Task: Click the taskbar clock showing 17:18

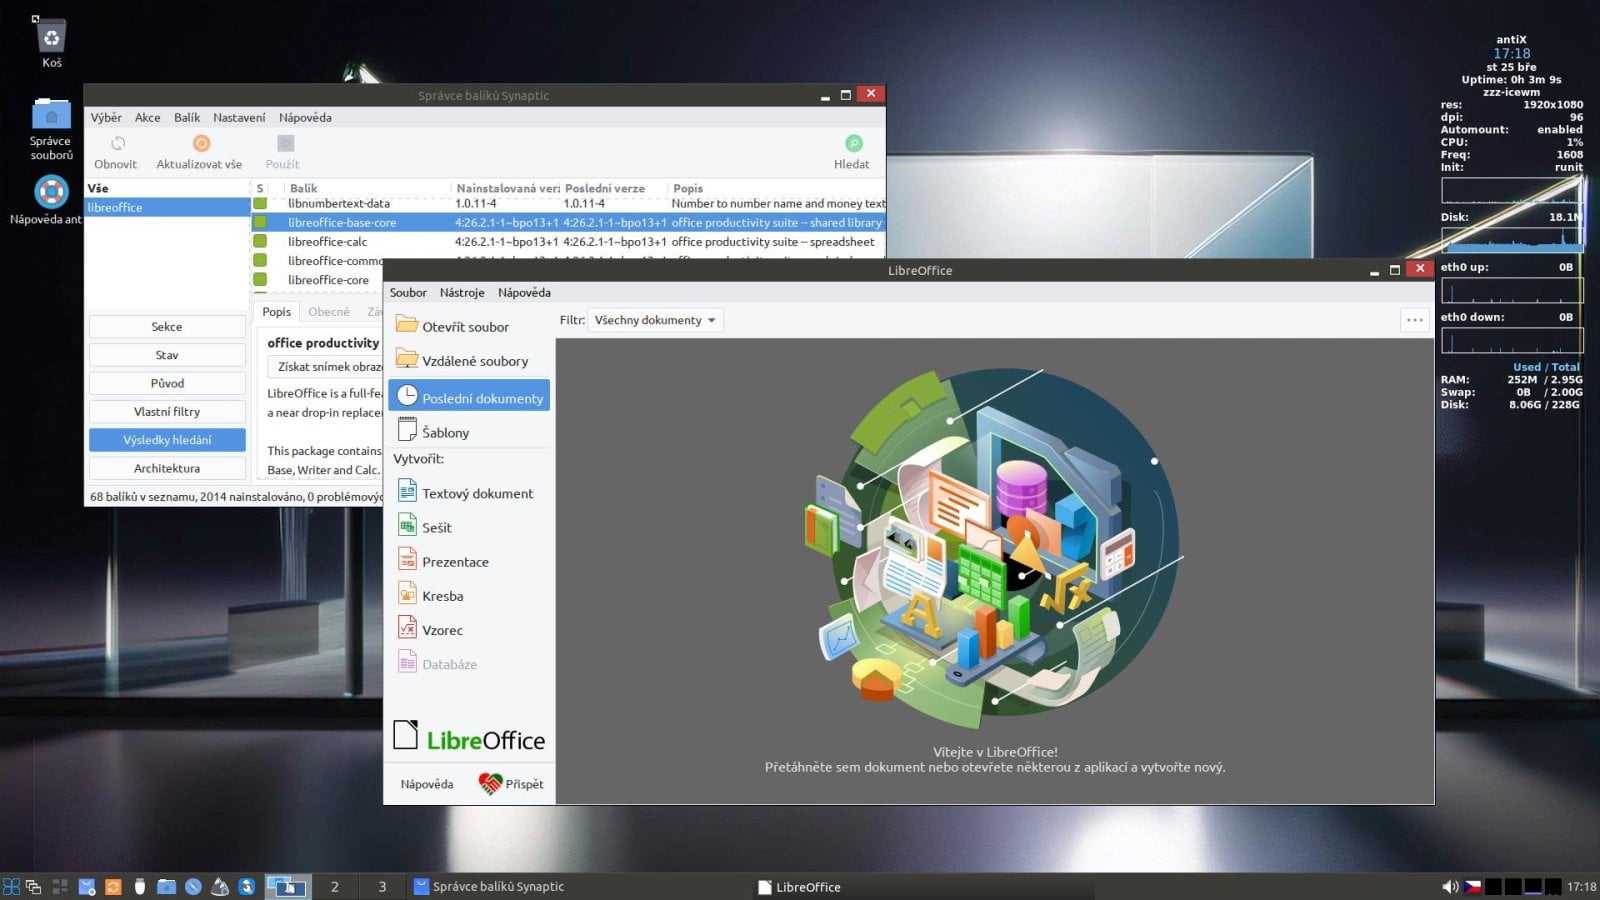Action: [1581, 886]
